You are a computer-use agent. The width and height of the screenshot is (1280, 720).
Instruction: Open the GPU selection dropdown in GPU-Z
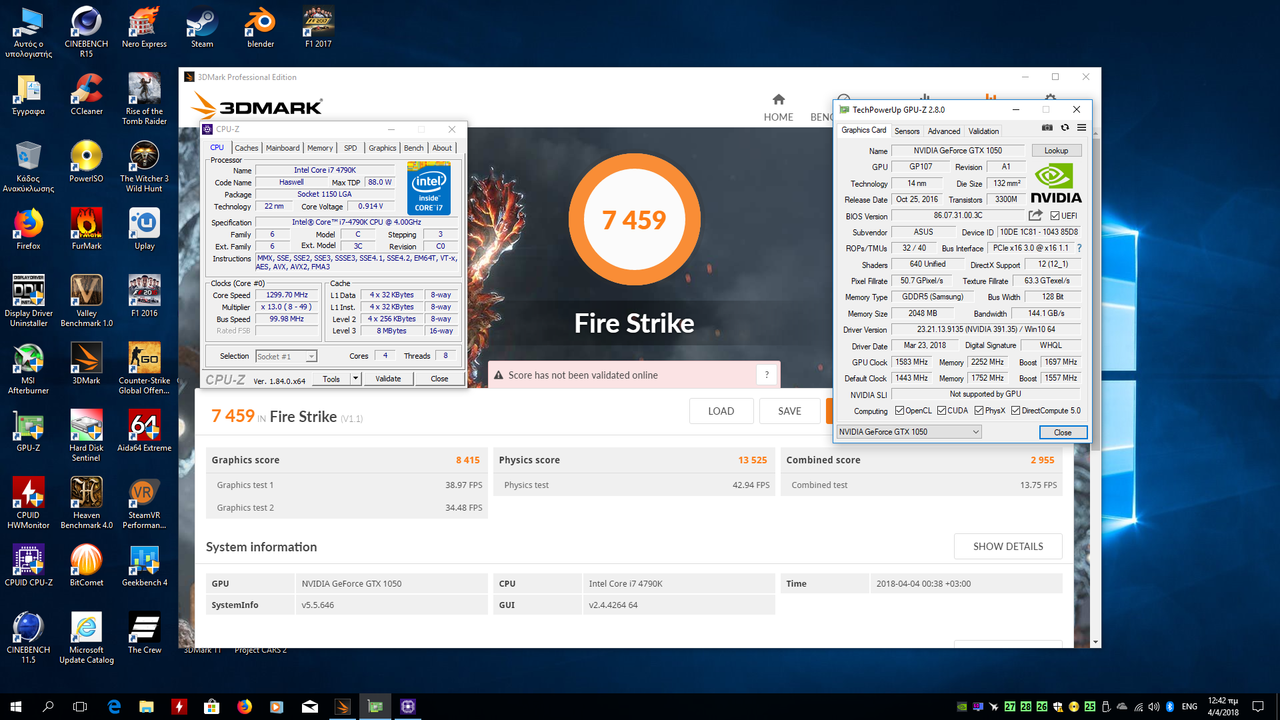click(x=908, y=432)
